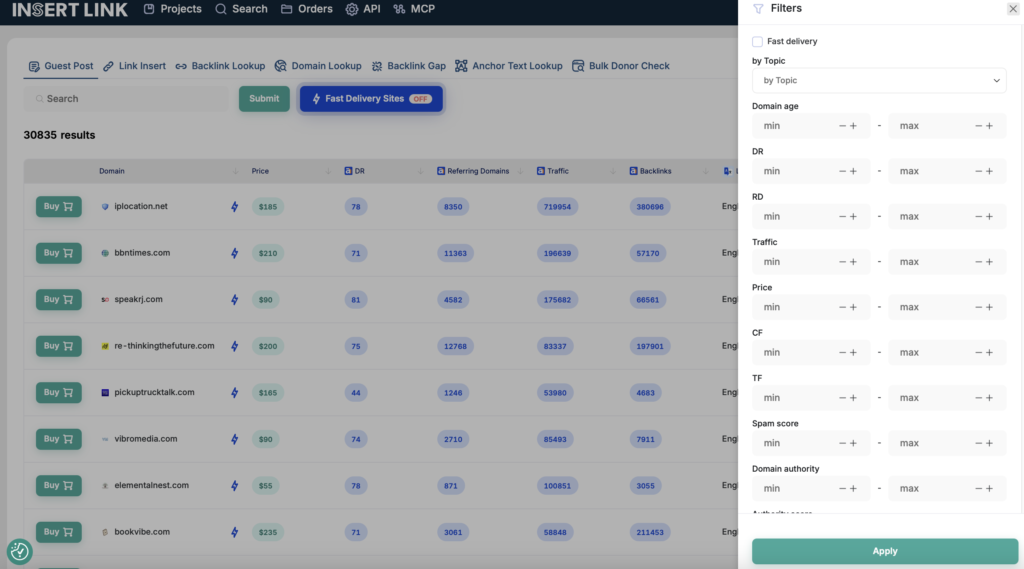Go to the Orders page
This screenshot has height=569, width=1024.
click(307, 9)
